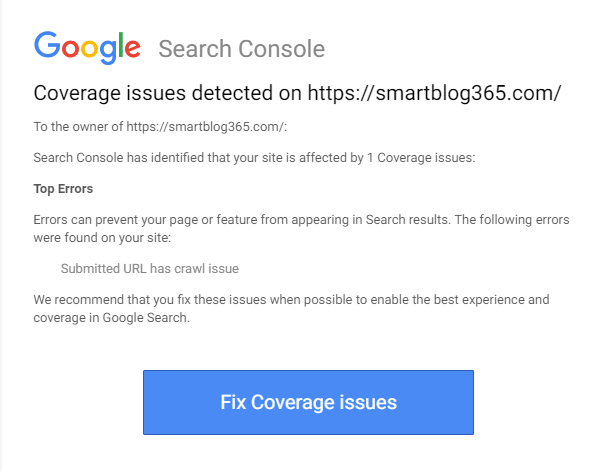Click the word 'Search' in the header title
609x471 pixels.
(x=195, y=49)
